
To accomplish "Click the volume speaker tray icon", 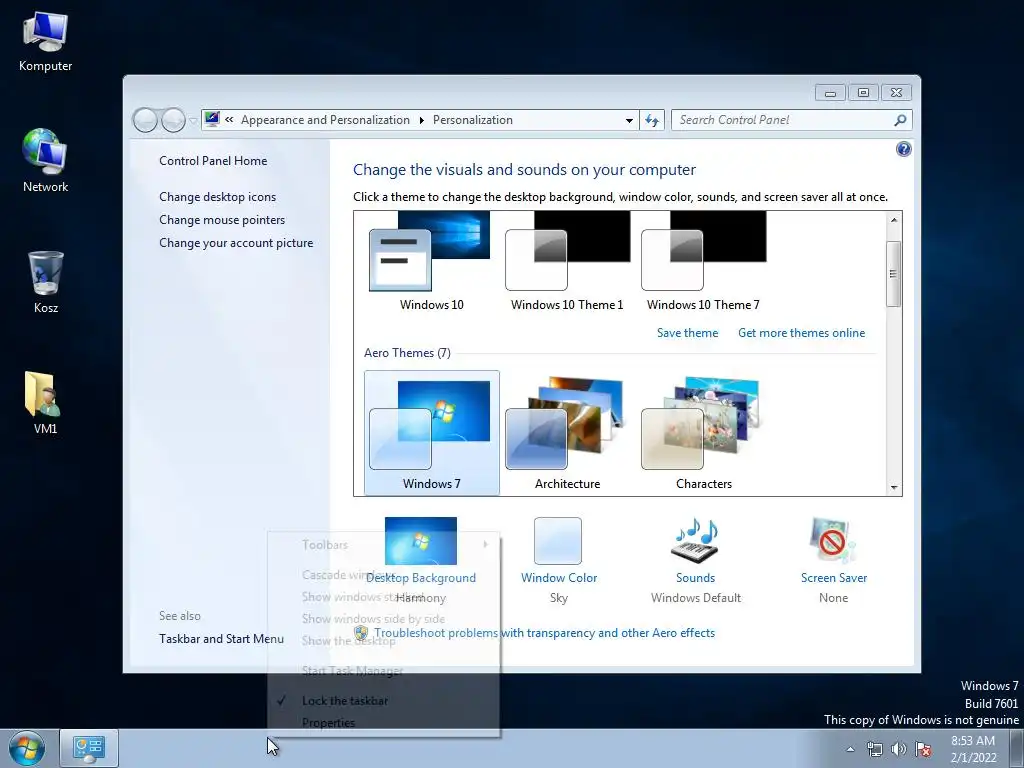I will pos(899,749).
